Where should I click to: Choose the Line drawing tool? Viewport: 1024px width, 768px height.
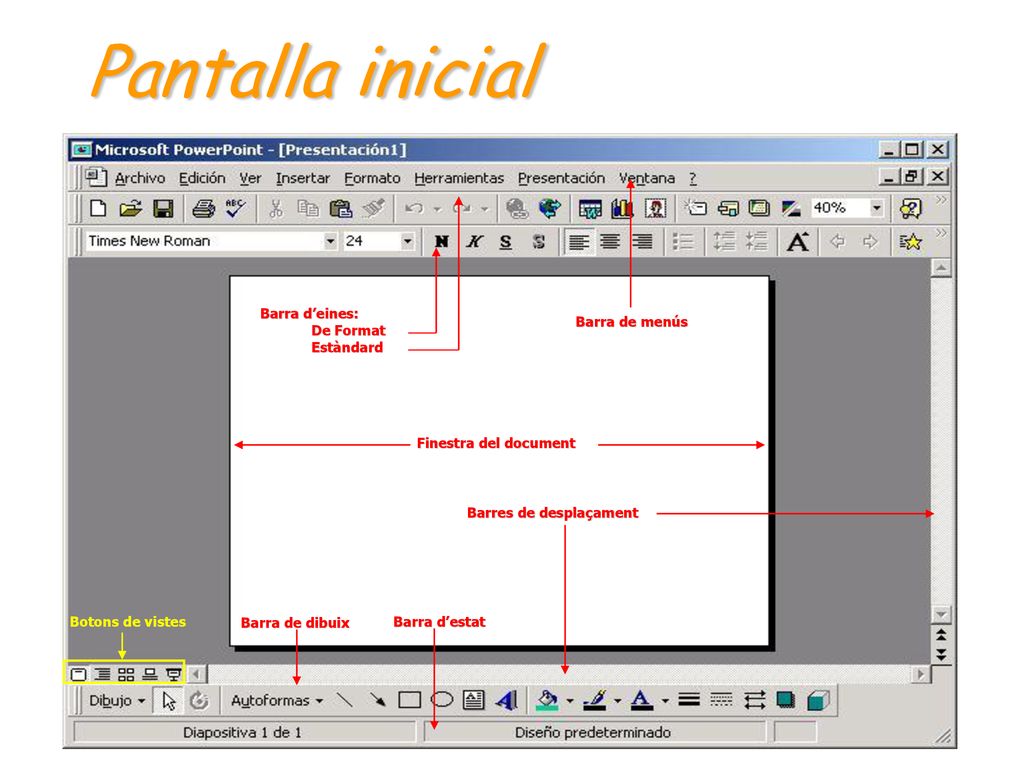coord(344,701)
